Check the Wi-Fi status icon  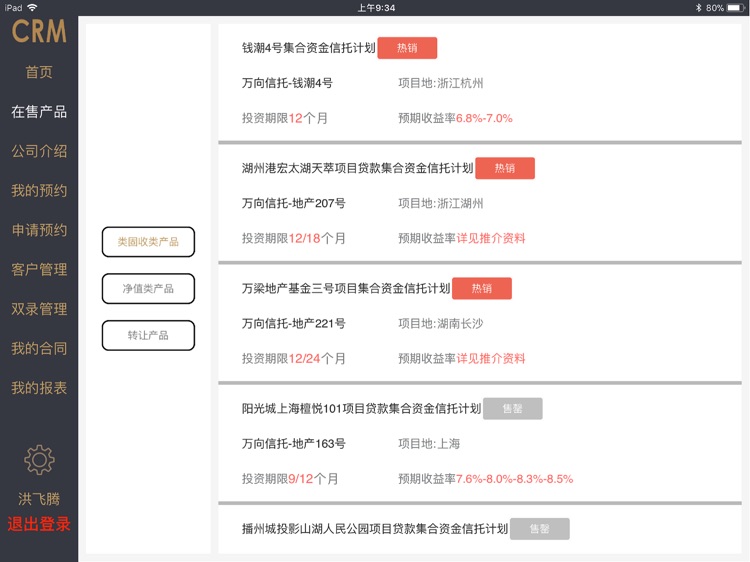pyautogui.click(x=32, y=7)
